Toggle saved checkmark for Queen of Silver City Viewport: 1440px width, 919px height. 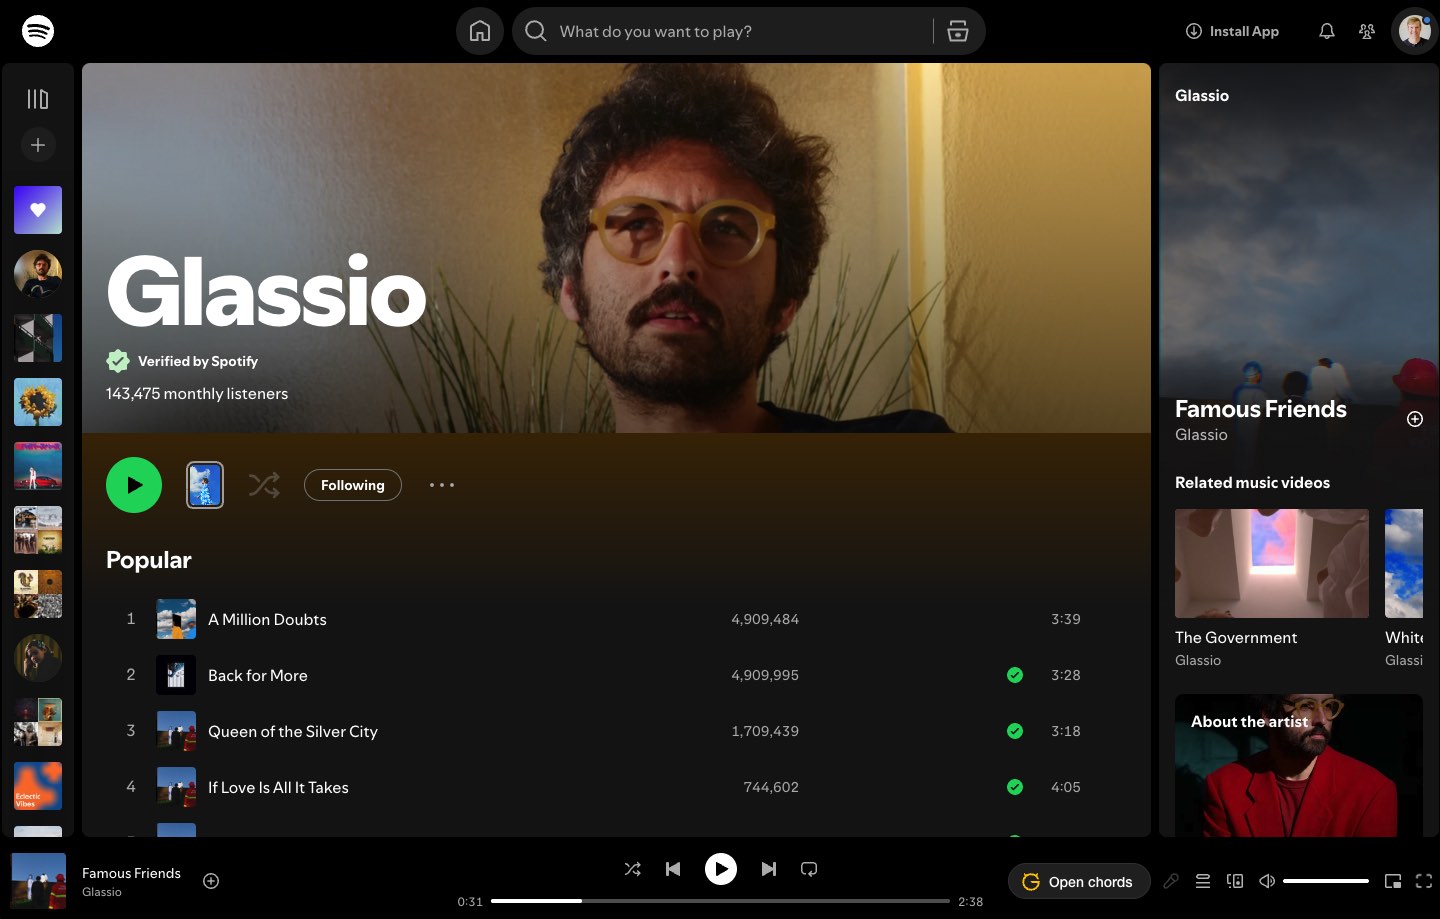point(1015,731)
